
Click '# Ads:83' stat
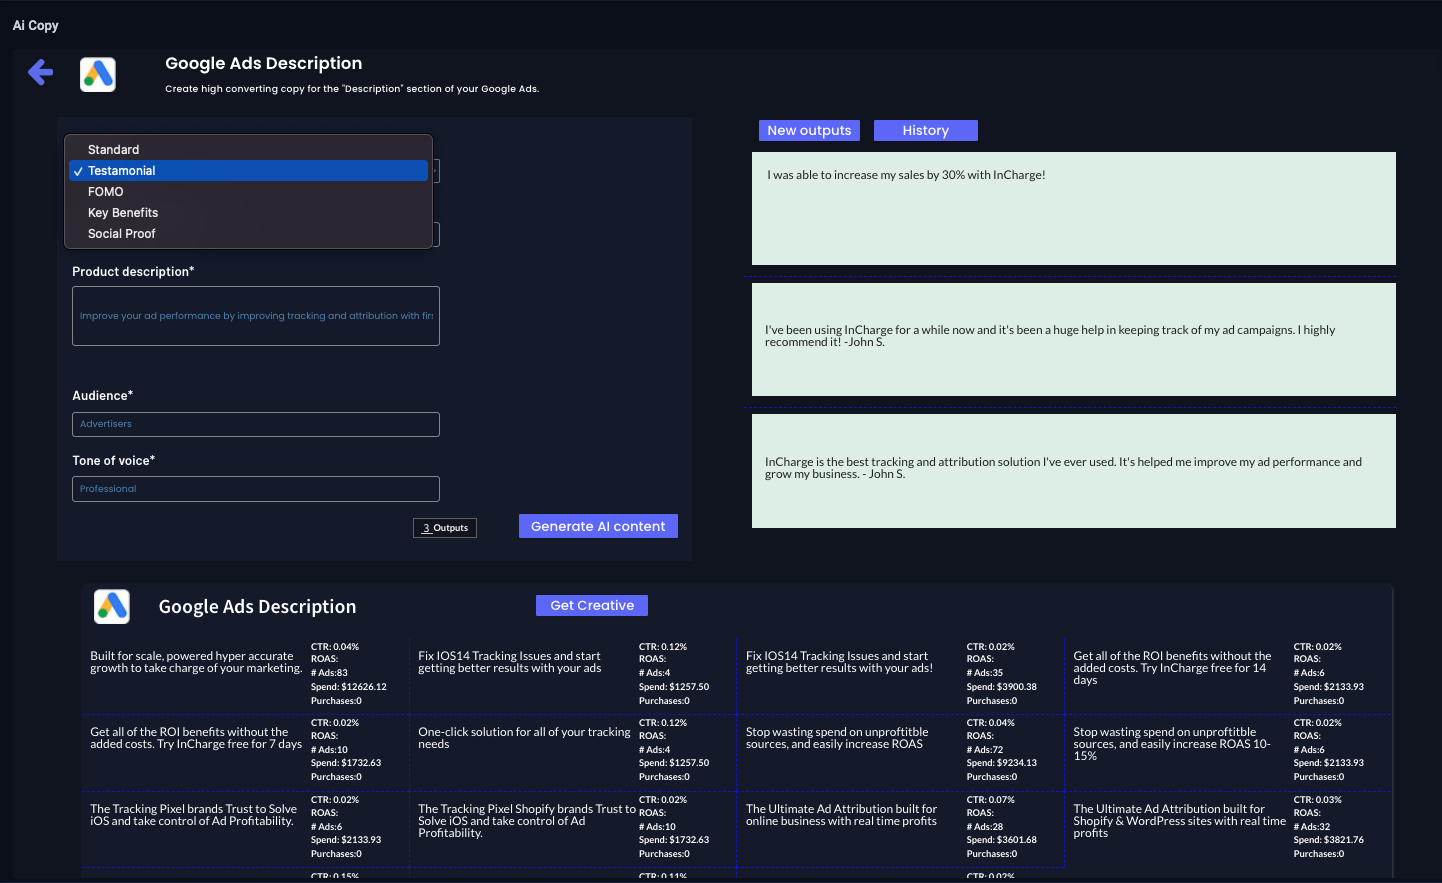(x=329, y=673)
